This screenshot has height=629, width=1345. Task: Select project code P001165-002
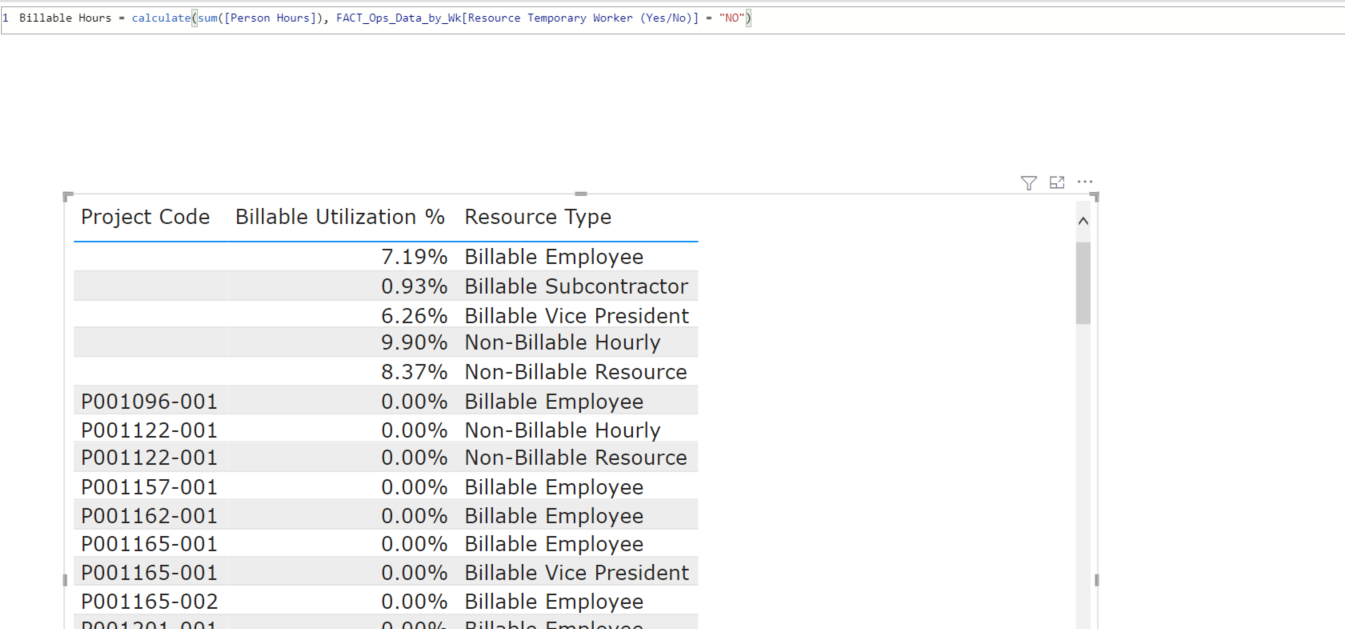tap(149, 602)
